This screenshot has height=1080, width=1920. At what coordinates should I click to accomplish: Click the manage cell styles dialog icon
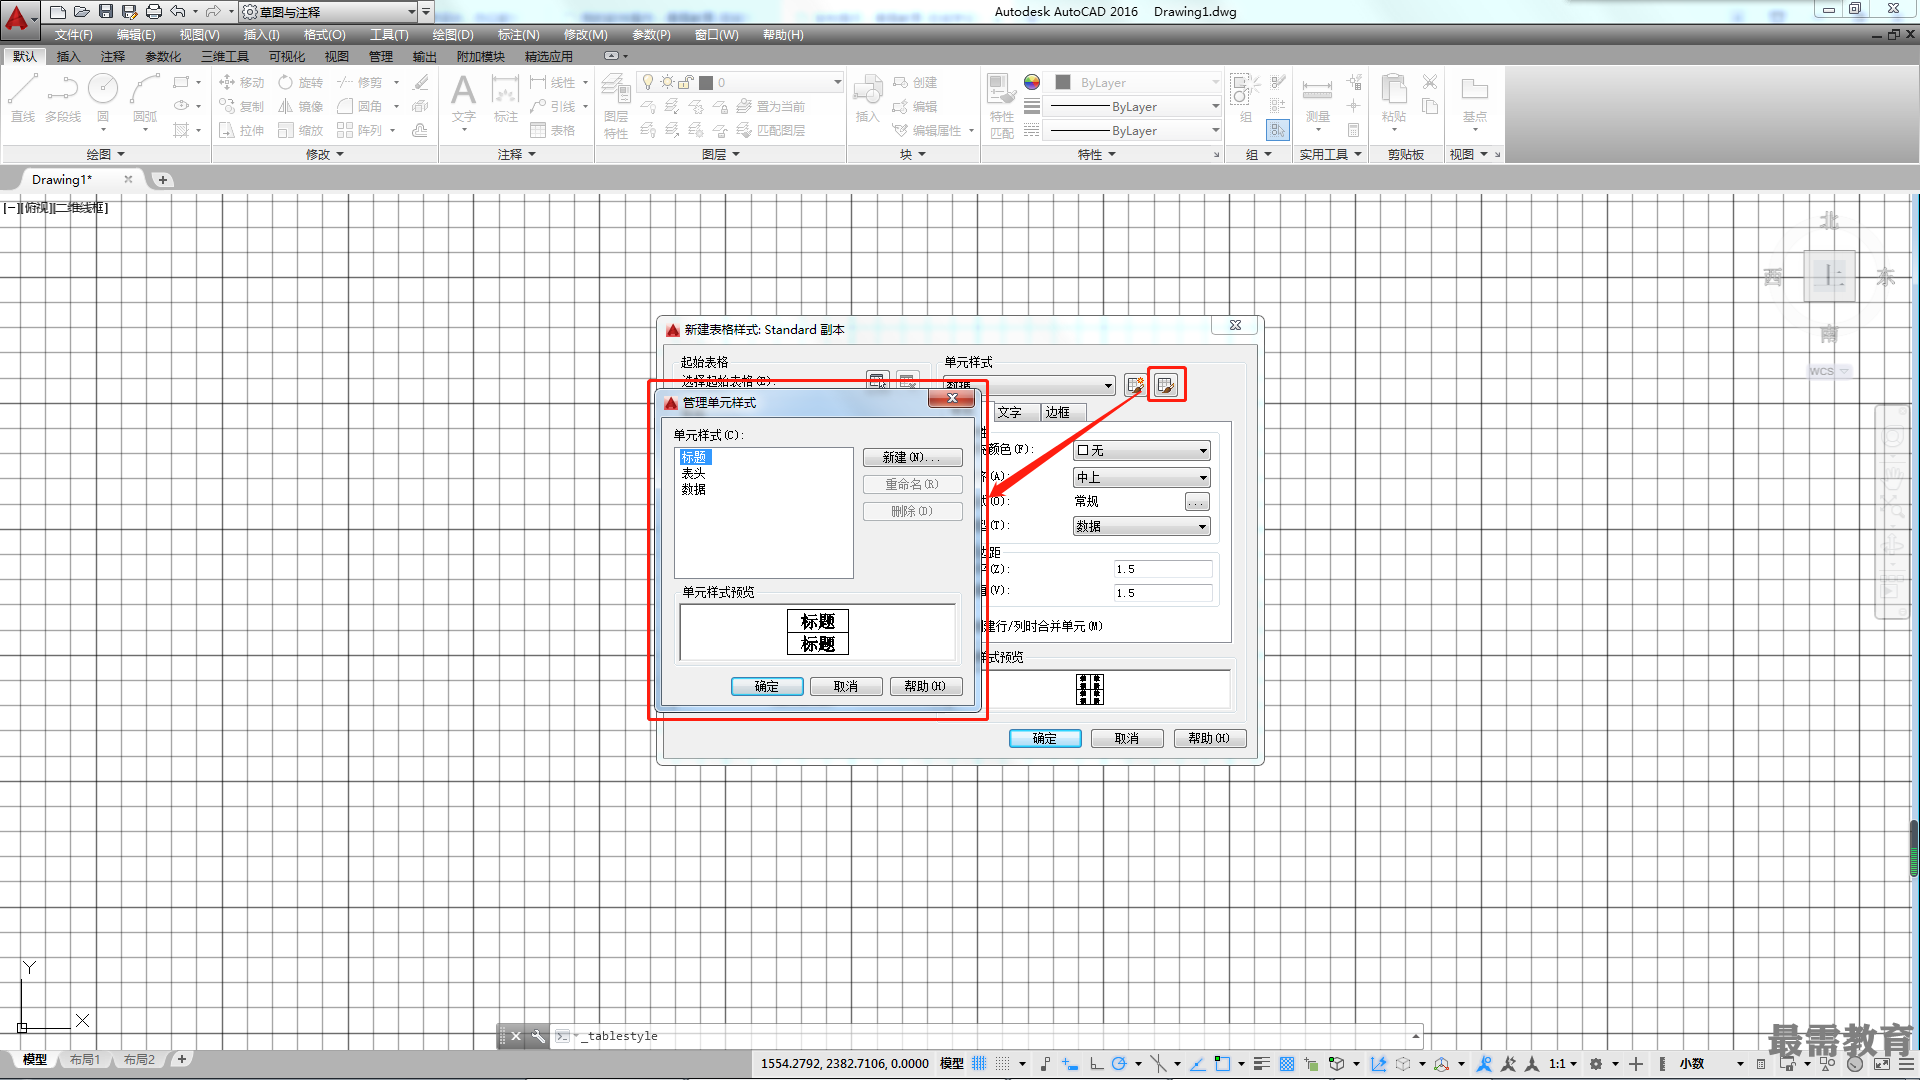1166,385
